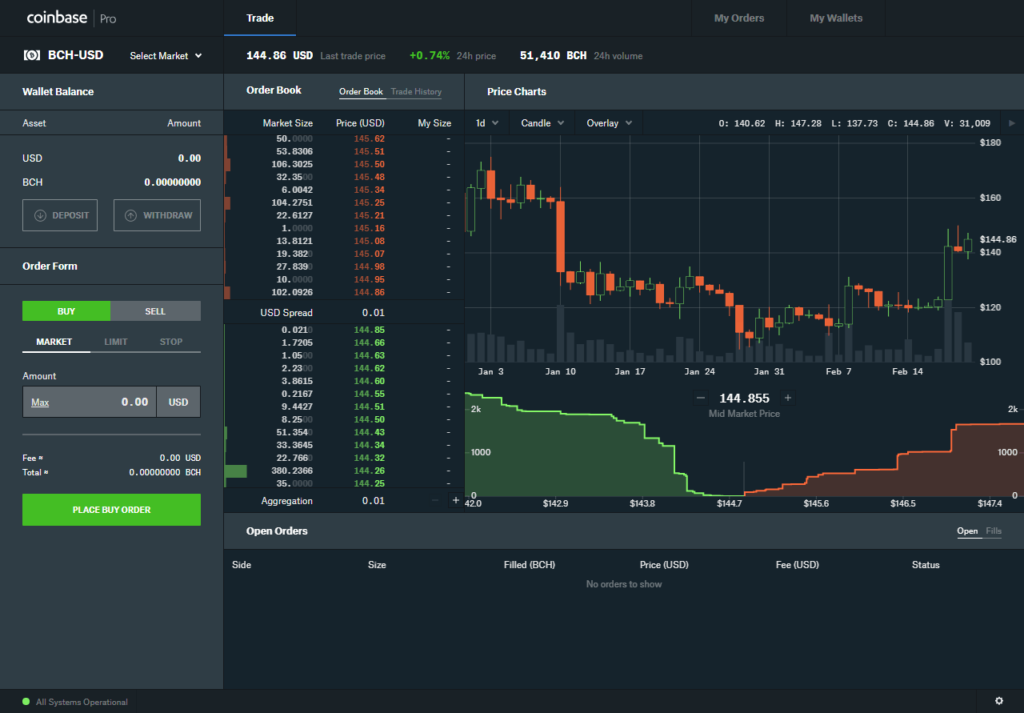
Task: Click the Deposit button
Action: (x=60, y=215)
